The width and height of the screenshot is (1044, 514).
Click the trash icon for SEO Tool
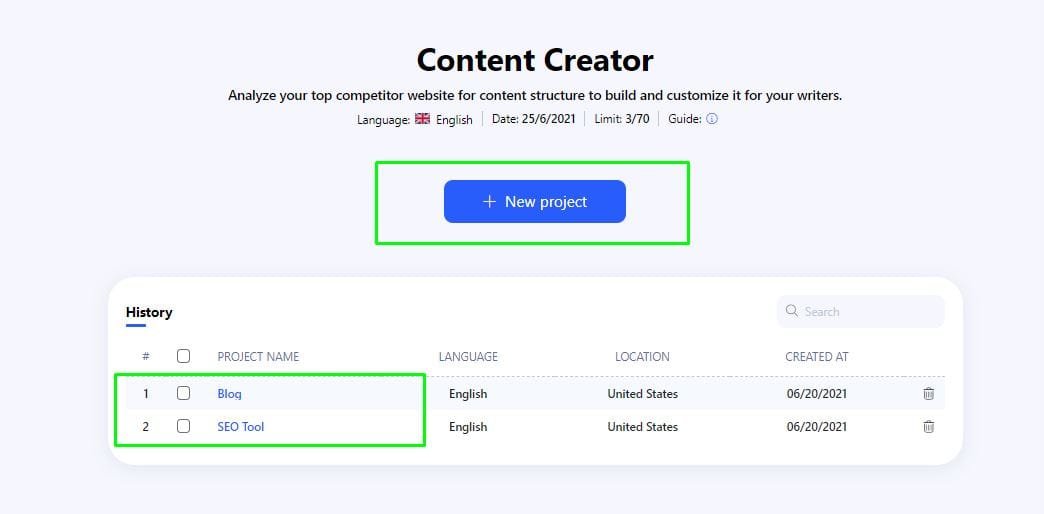(x=928, y=427)
